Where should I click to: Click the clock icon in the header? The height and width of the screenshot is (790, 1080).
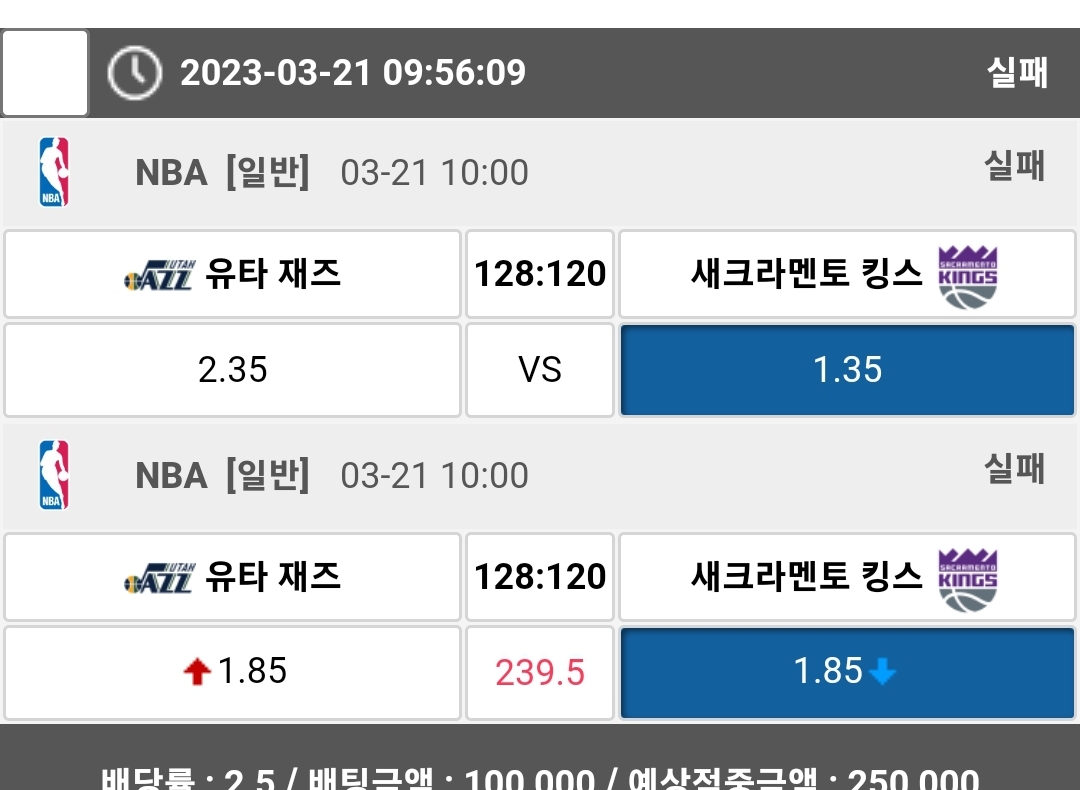point(134,73)
